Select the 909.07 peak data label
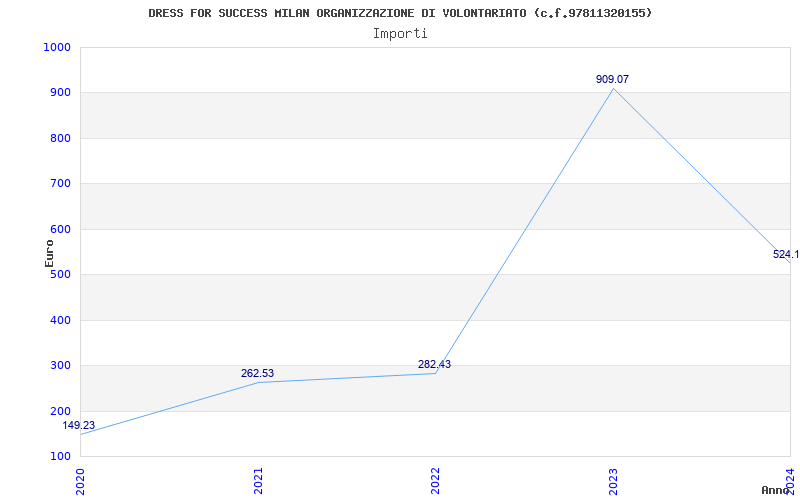The height and width of the screenshot is (500, 800). pos(612,80)
